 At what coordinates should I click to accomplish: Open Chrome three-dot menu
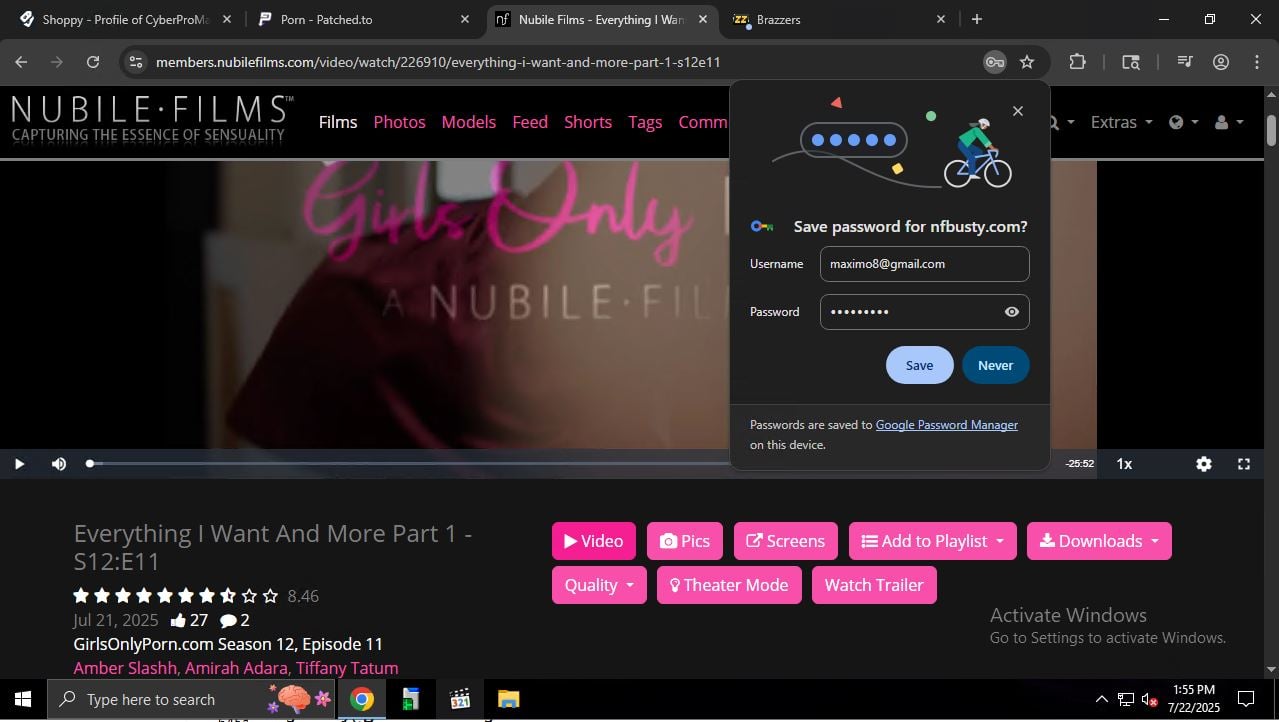coord(1257,62)
